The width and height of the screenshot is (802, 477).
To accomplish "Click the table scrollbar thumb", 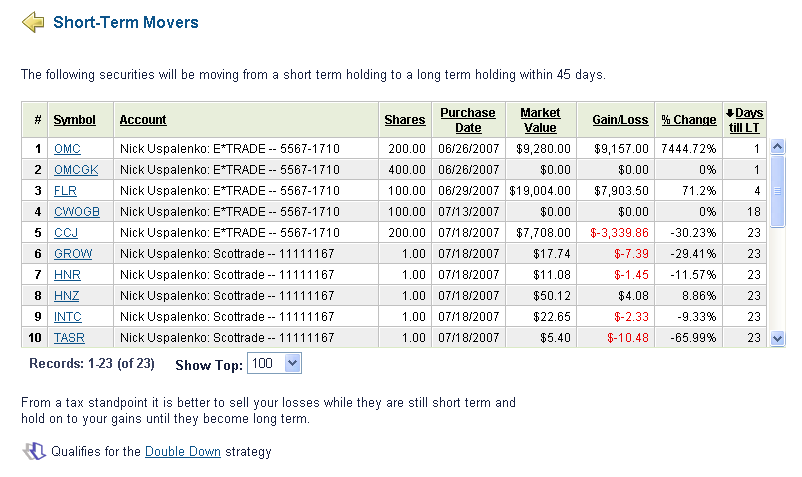I will click(778, 191).
